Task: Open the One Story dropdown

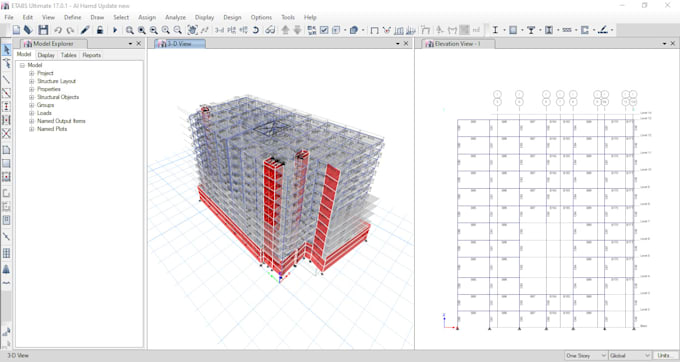Action: (586, 355)
